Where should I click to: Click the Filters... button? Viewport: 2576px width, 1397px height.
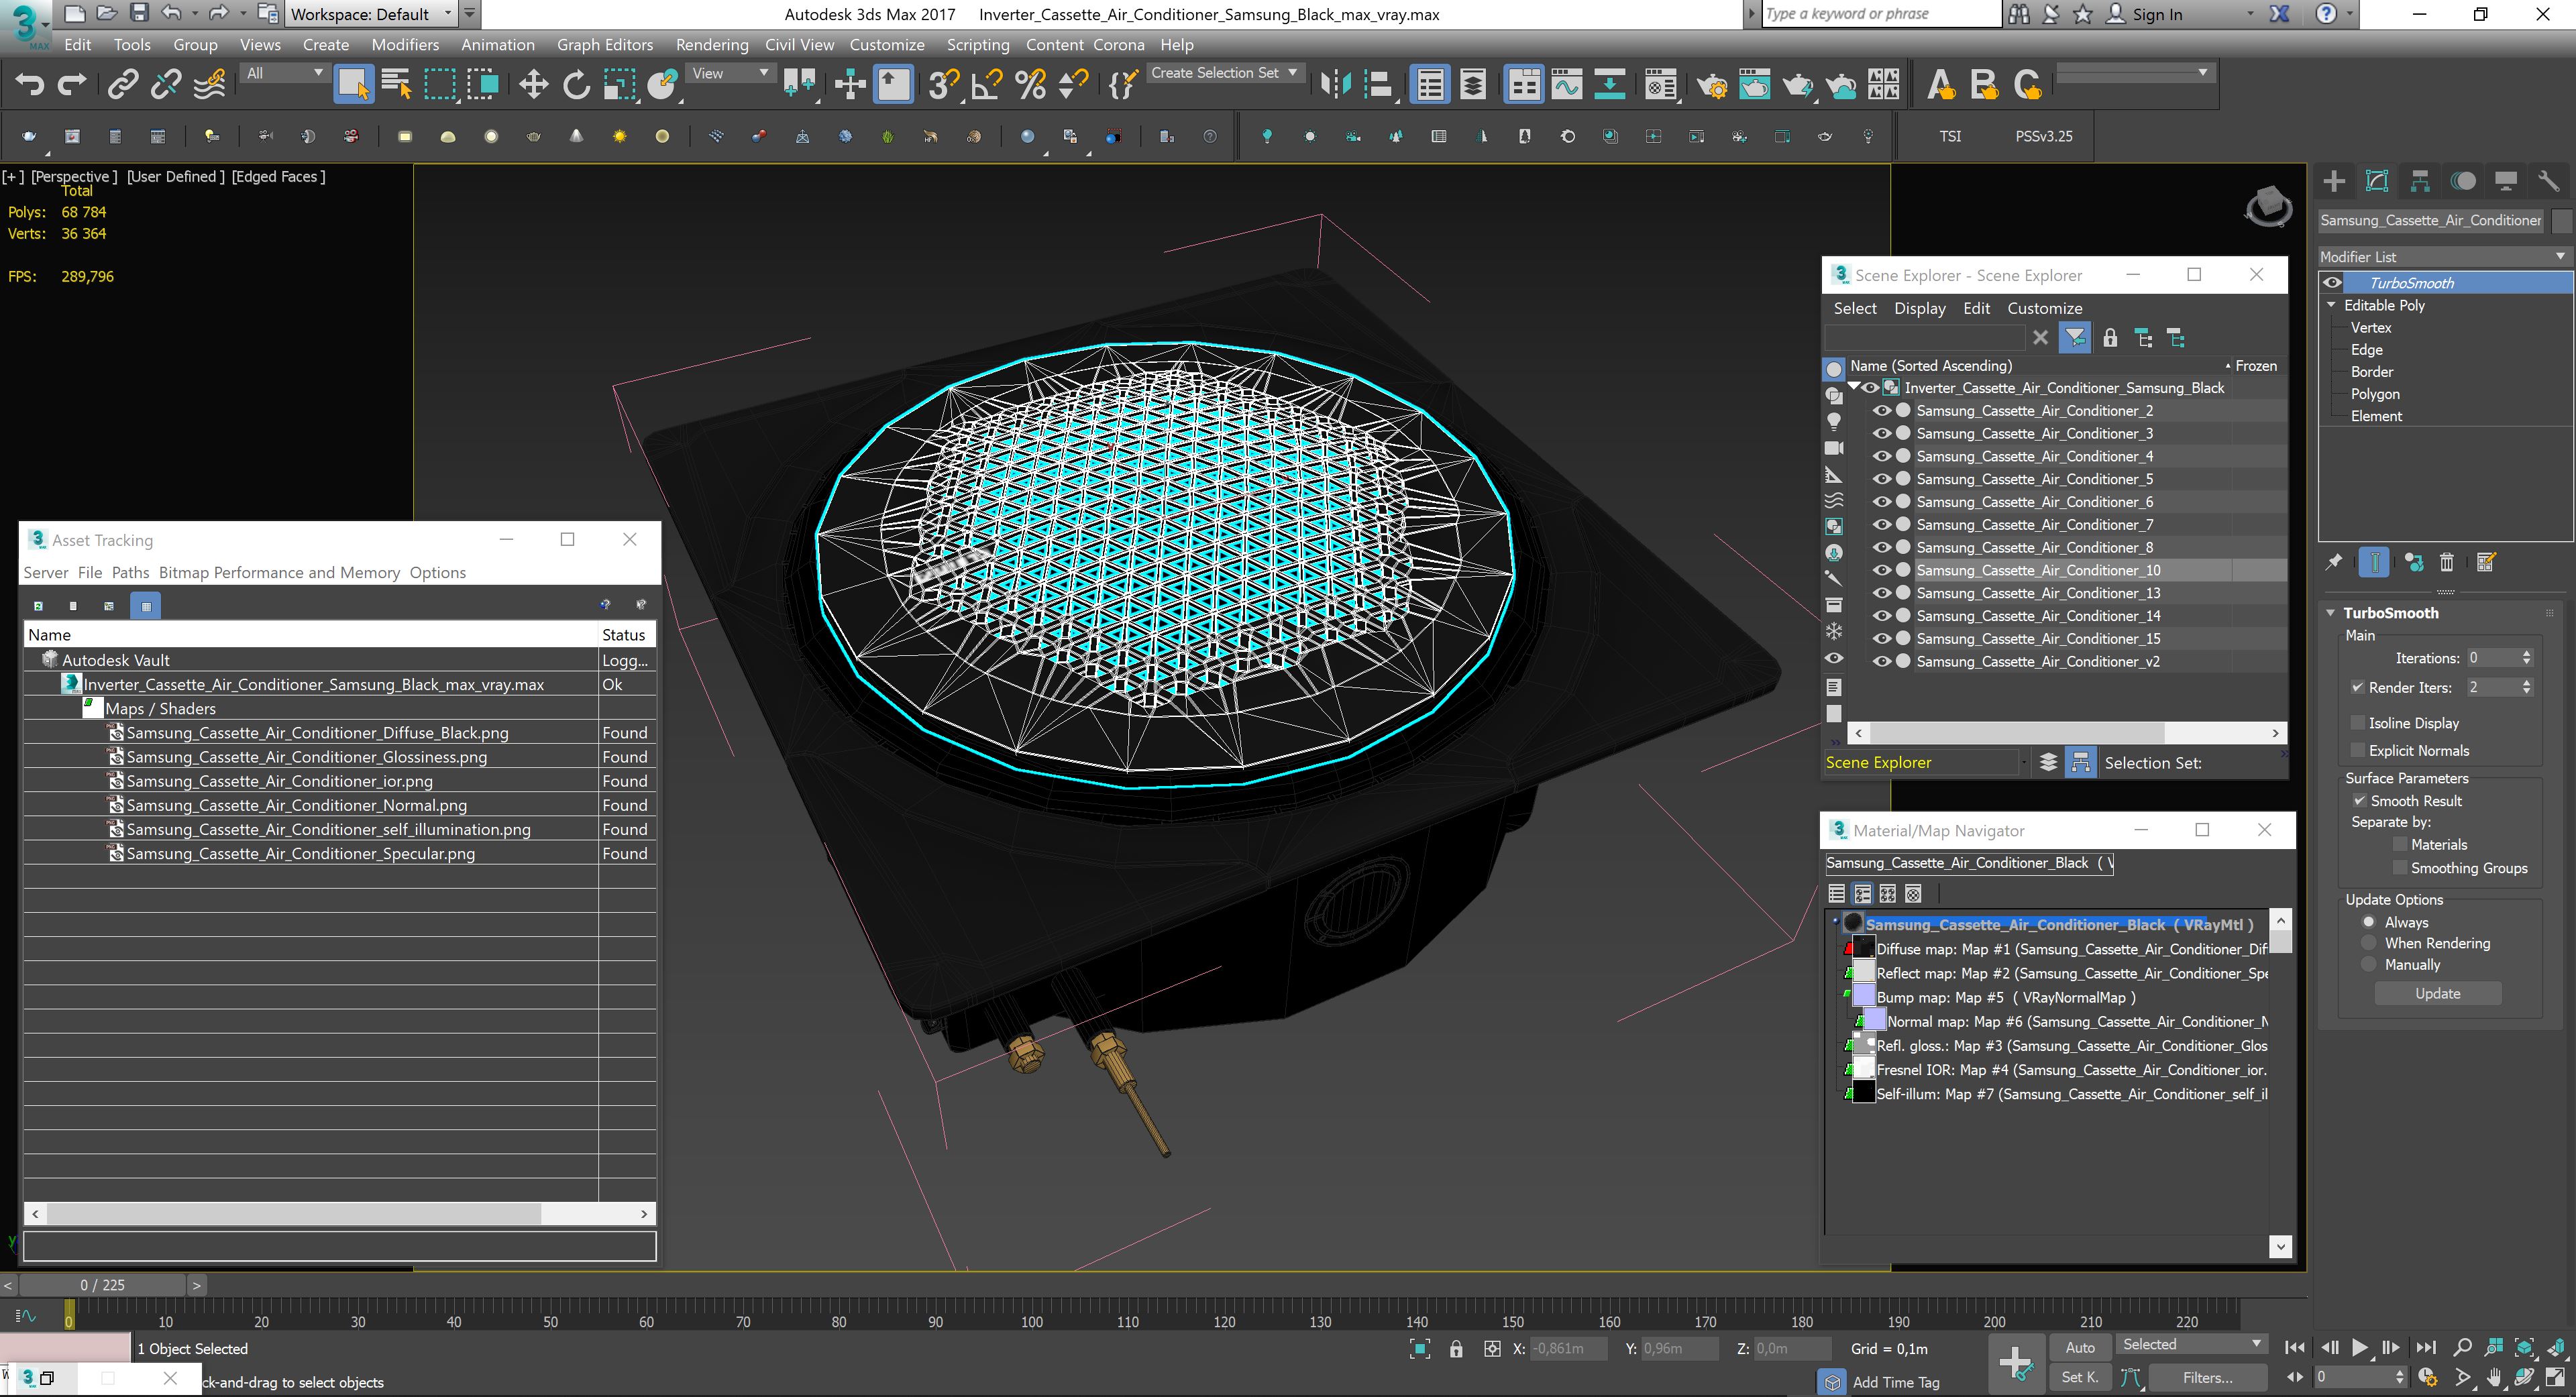(2207, 1377)
